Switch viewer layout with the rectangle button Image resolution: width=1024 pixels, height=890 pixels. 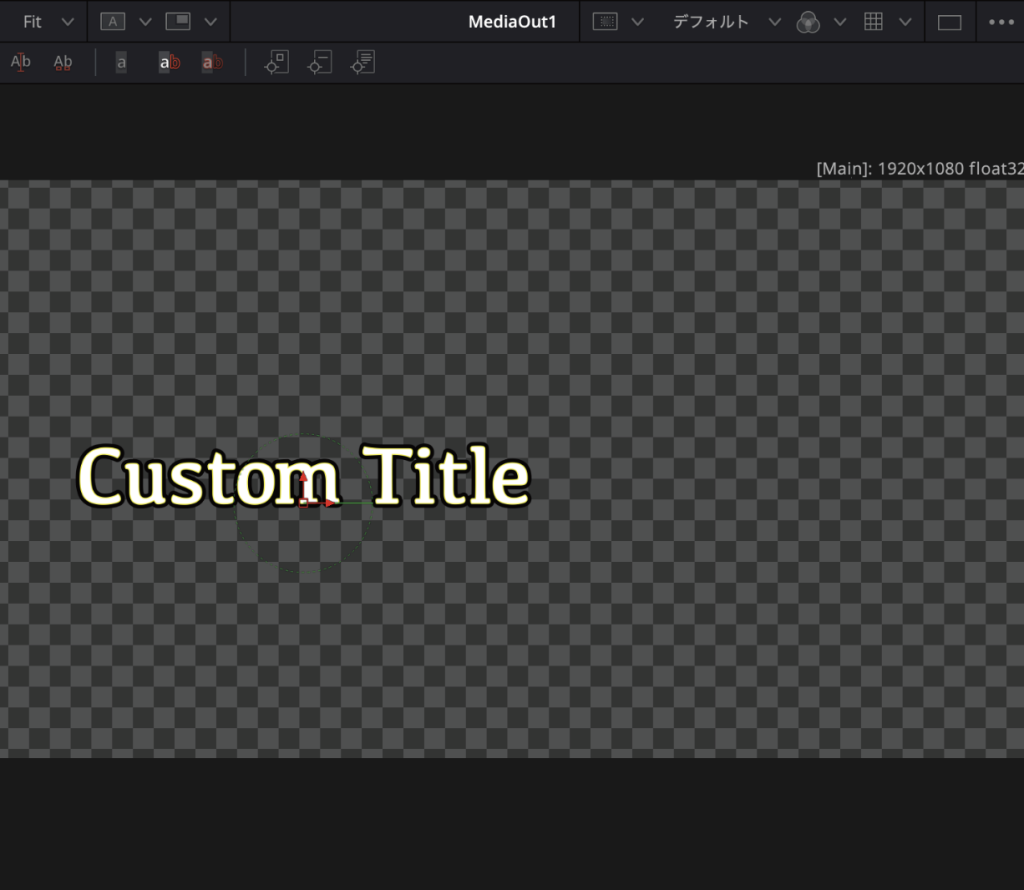(949, 22)
